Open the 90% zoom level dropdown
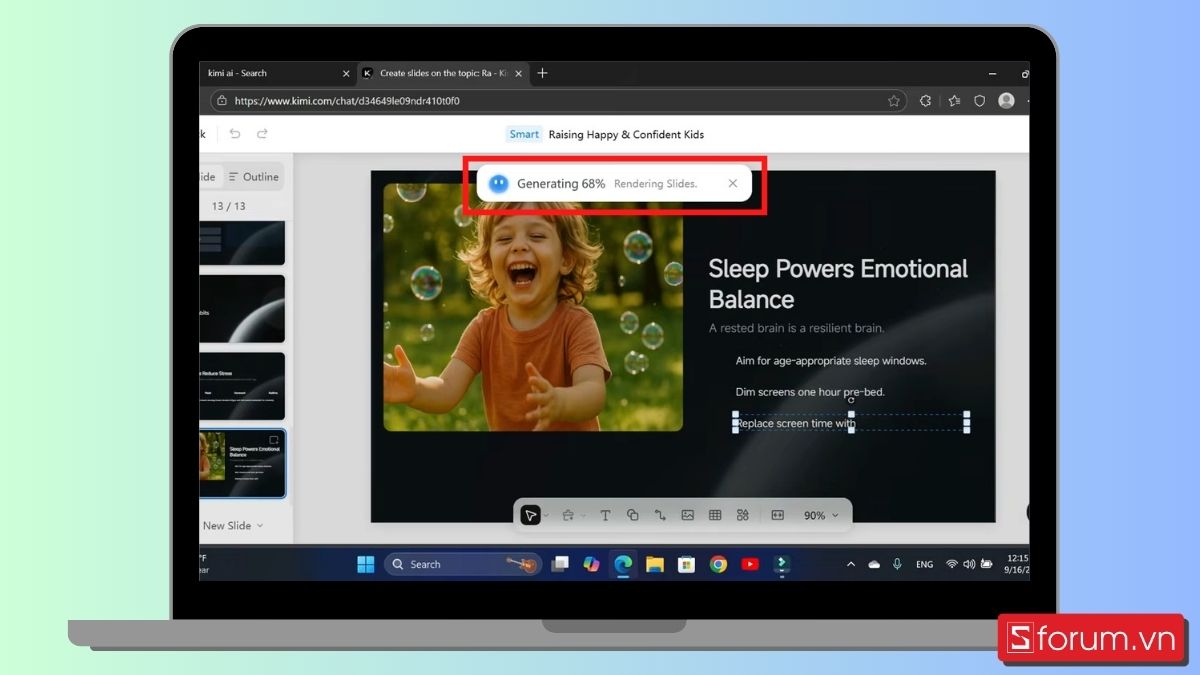 pyautogui.click(x=822, y=515)
